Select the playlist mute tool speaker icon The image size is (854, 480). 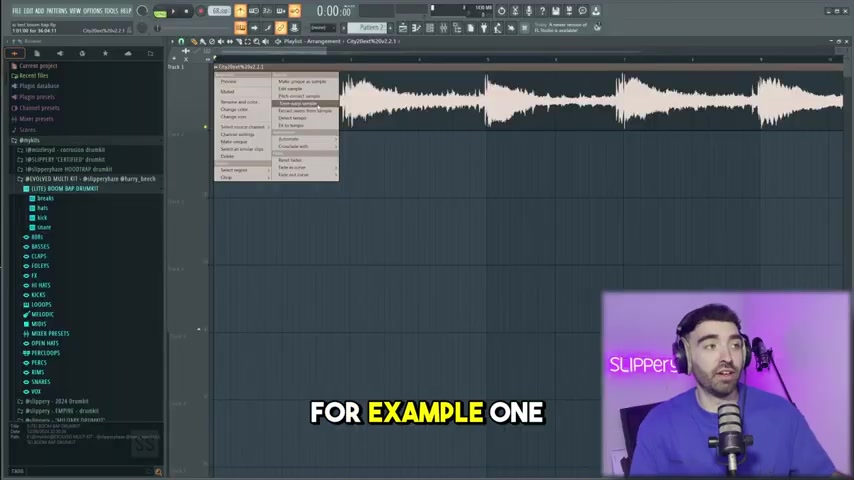click(221, 41)
